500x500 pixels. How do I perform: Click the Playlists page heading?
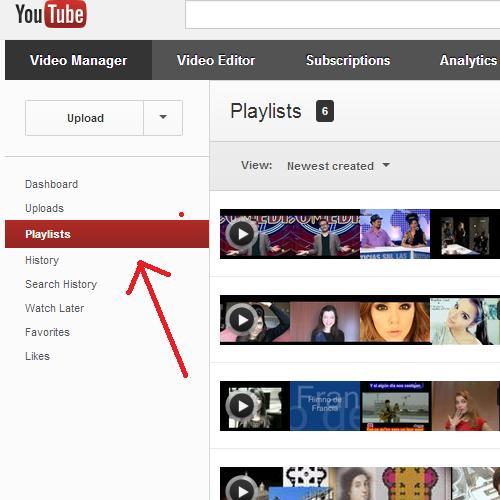(x=266, y=111)
